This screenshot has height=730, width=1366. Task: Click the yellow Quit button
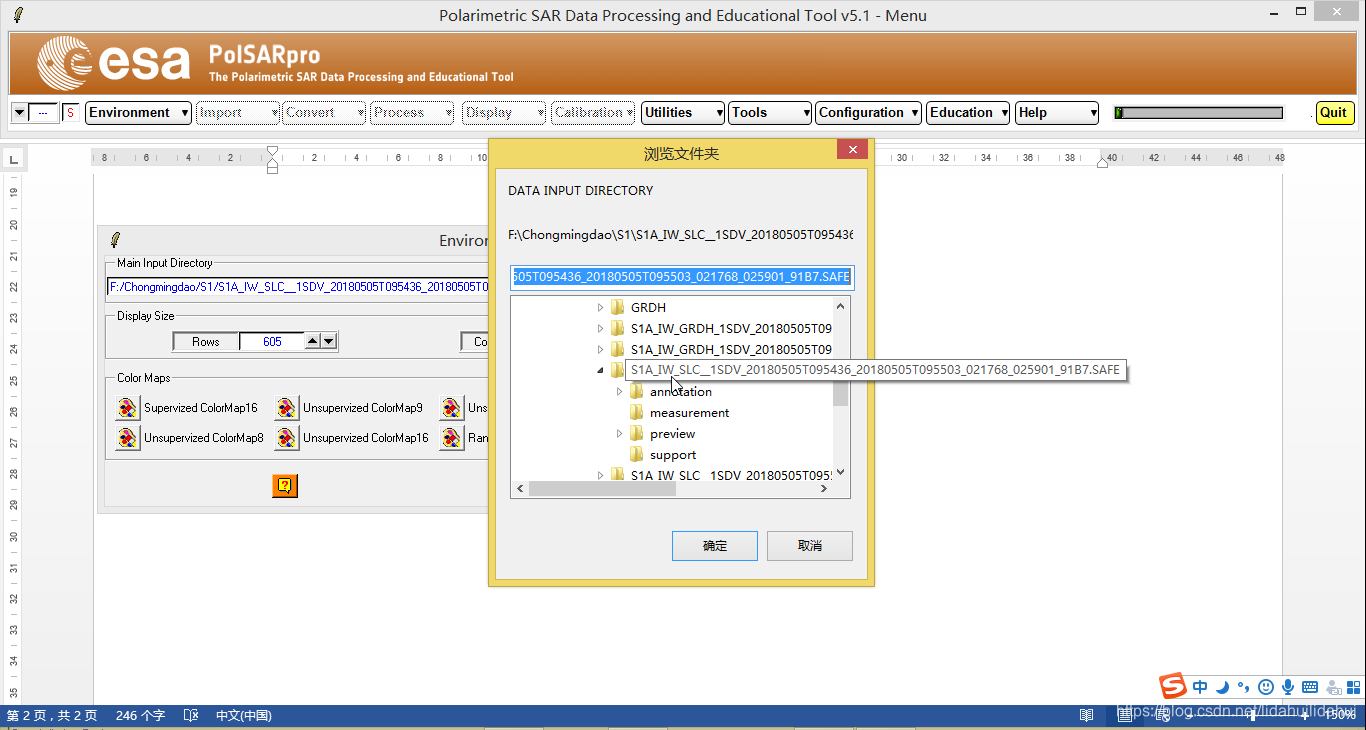coord(1334,113)
